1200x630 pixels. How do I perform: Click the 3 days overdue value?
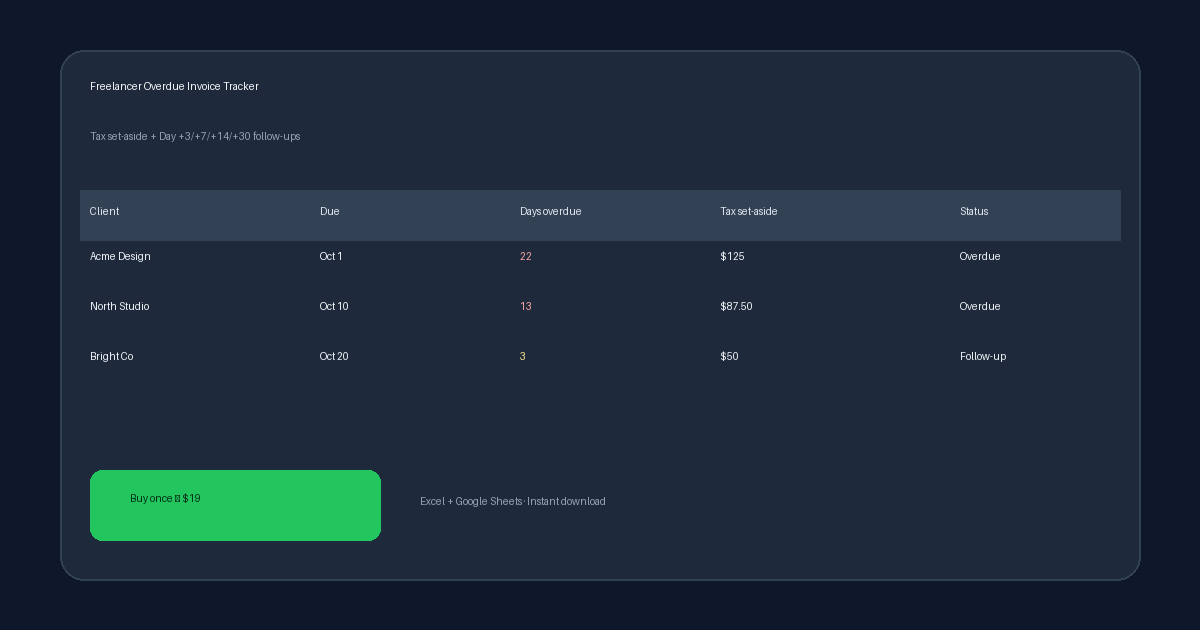(x=523, y=357)
